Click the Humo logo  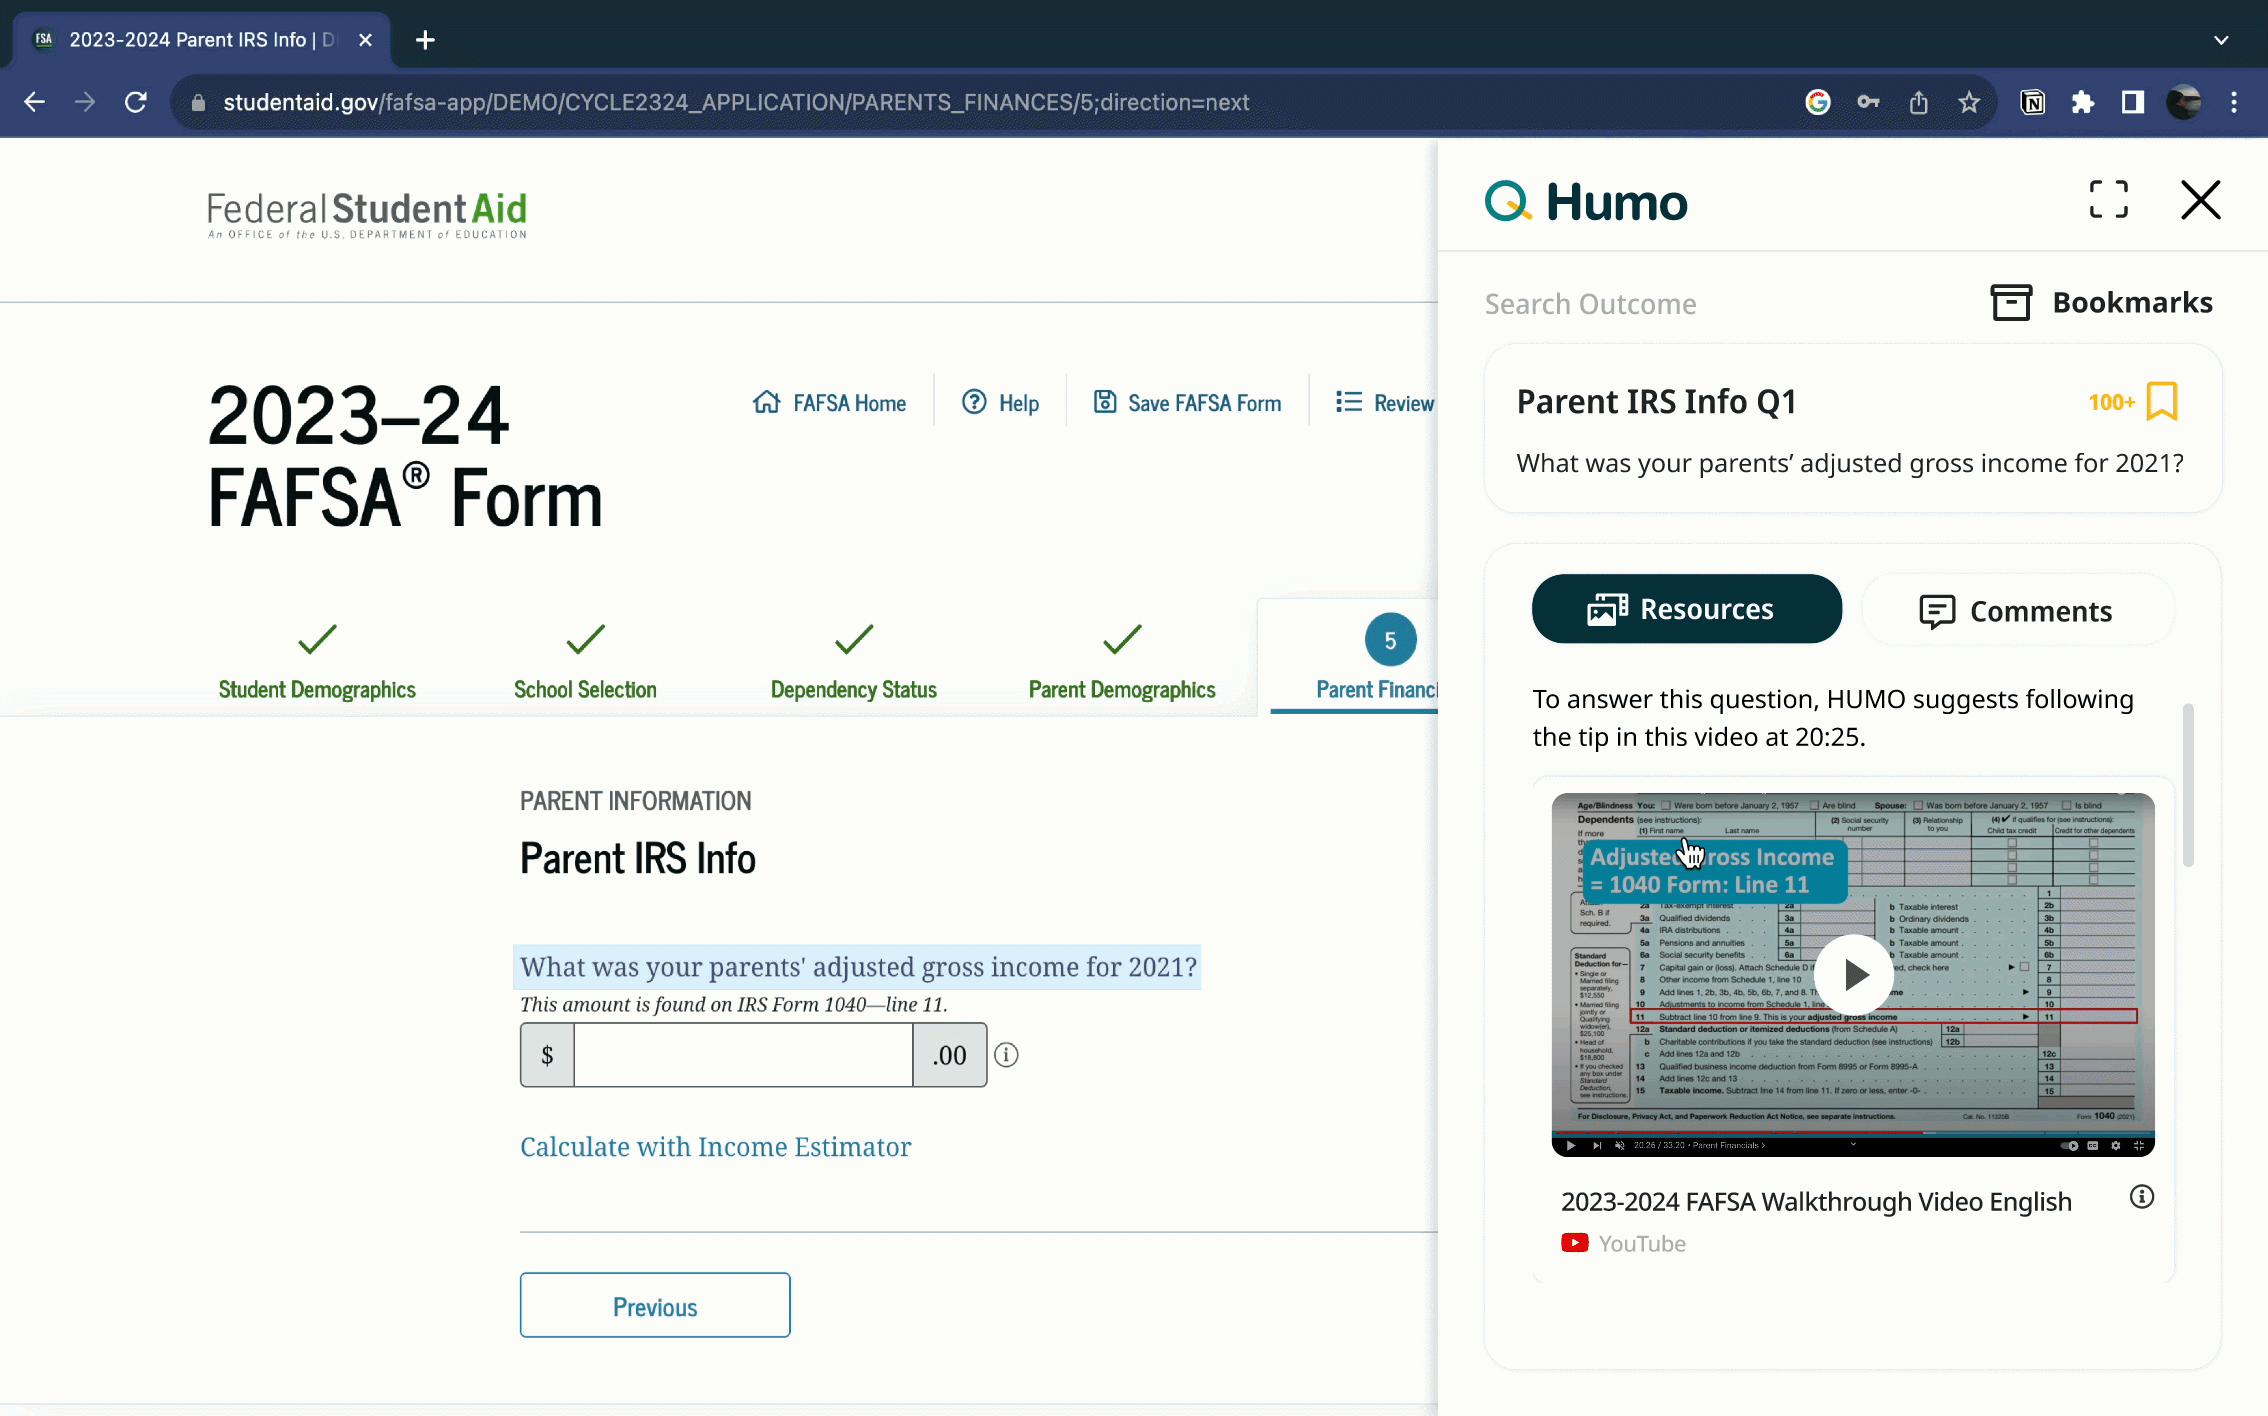coord(1586,201)
